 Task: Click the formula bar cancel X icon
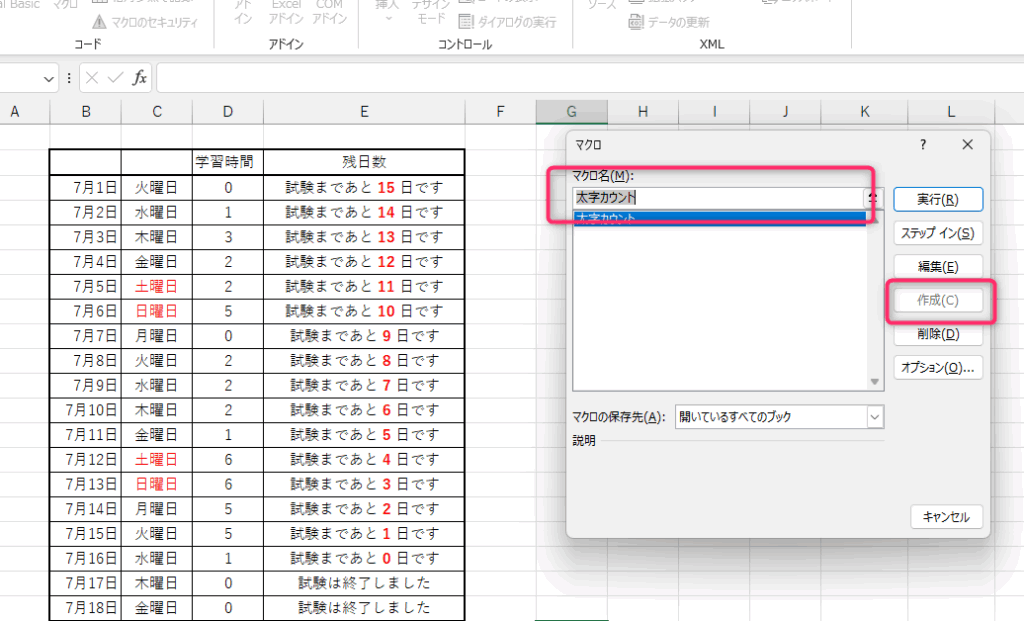[x=92, y=78]
